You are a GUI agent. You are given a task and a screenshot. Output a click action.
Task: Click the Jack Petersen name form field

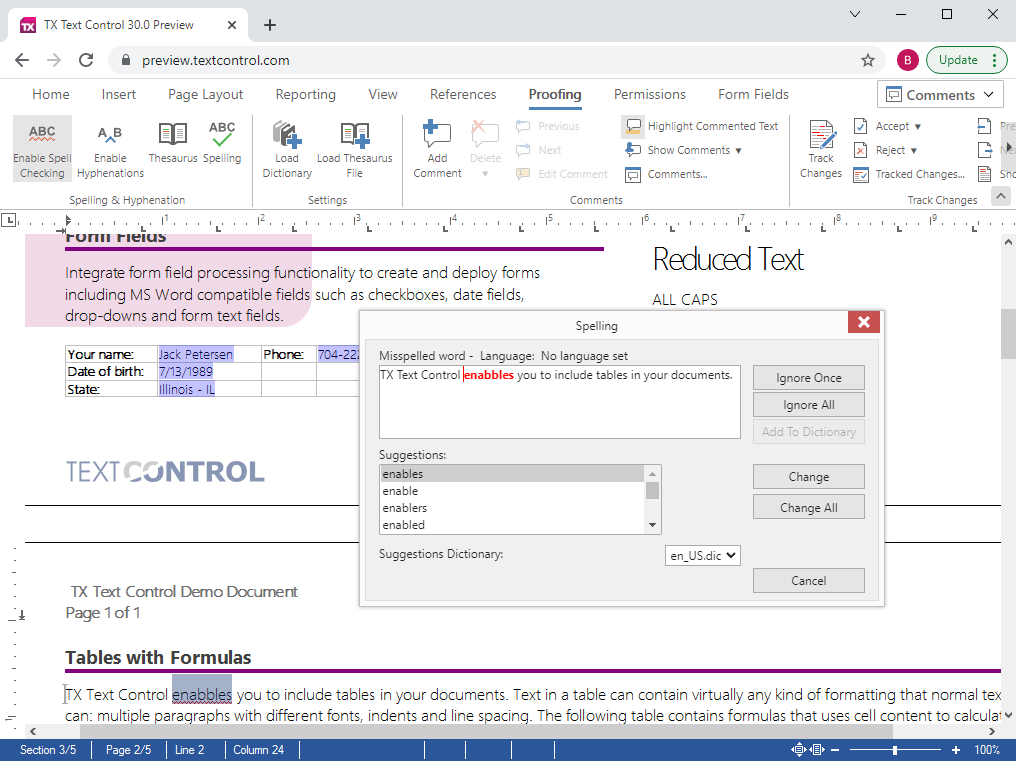[196, 355]
